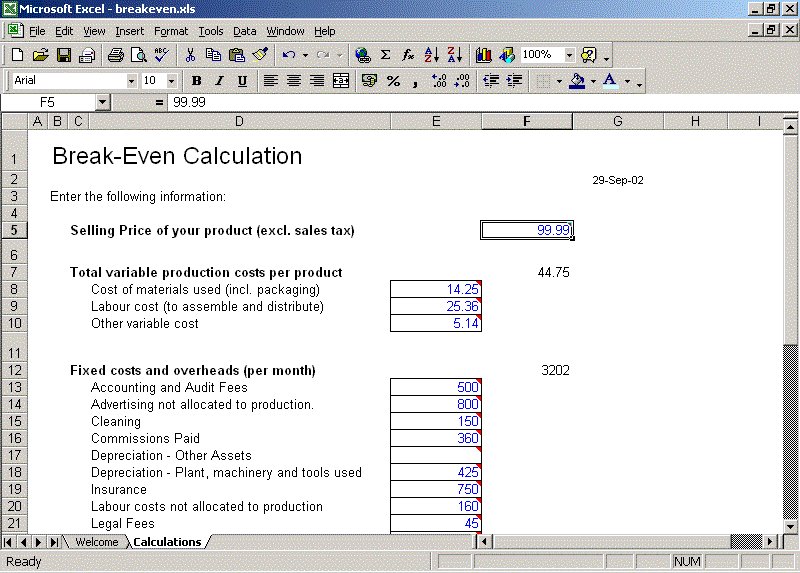
Task: Apply Comma style formatting
Action: click(415, 81)
